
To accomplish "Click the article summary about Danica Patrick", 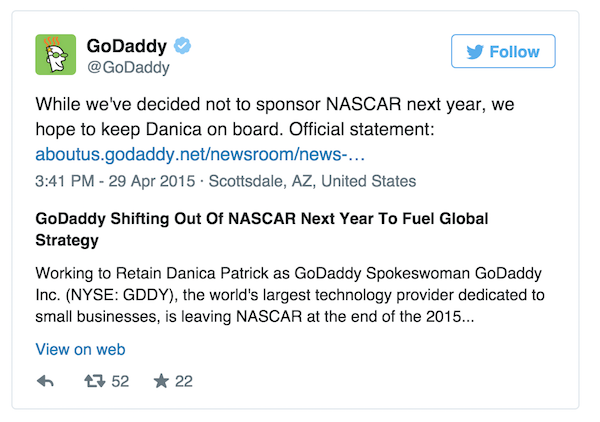I will 290,295.
